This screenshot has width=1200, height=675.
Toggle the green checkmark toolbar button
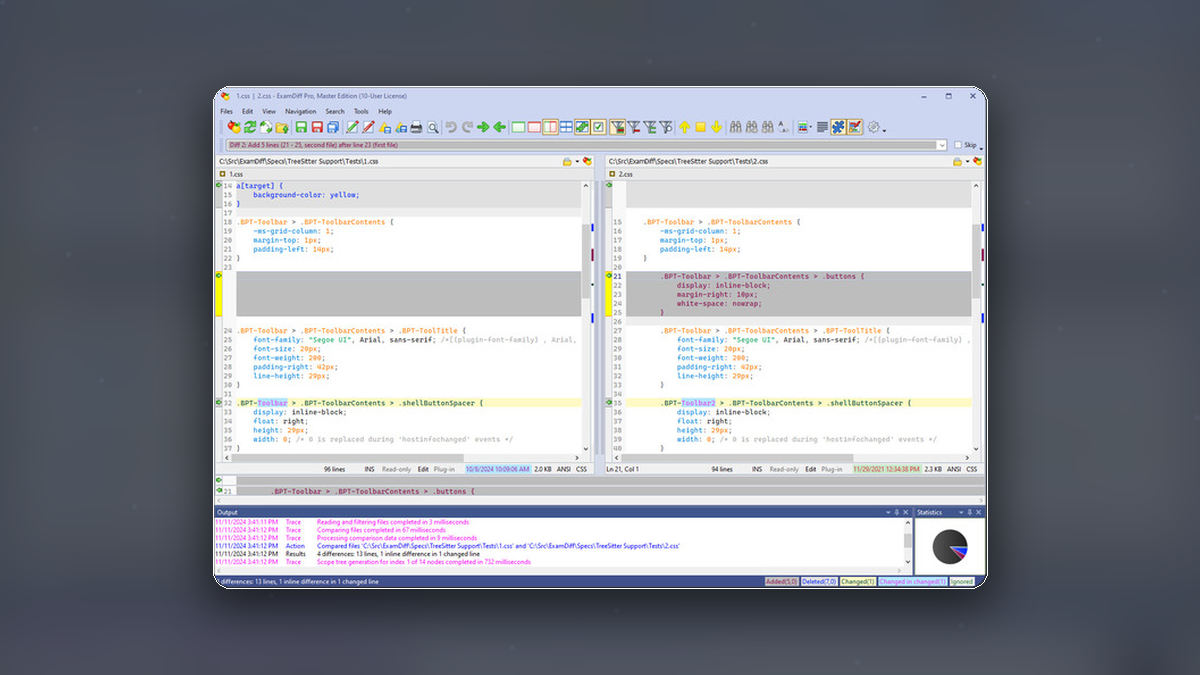click(x=599, y=127)
